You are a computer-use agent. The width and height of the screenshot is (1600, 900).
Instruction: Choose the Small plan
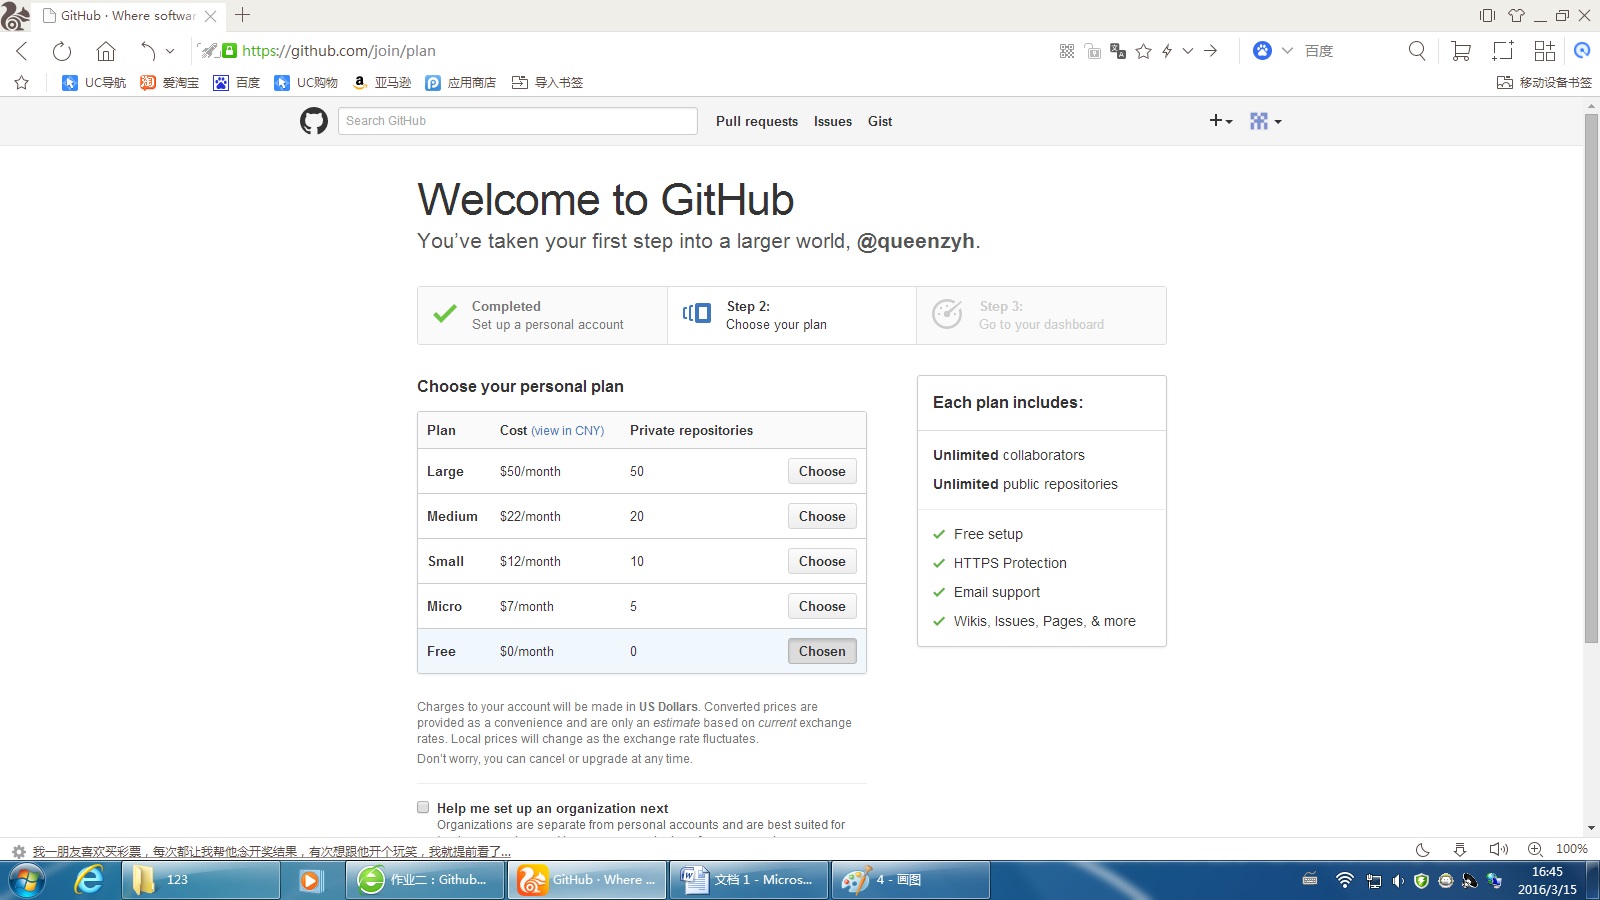tap(822, 561)
